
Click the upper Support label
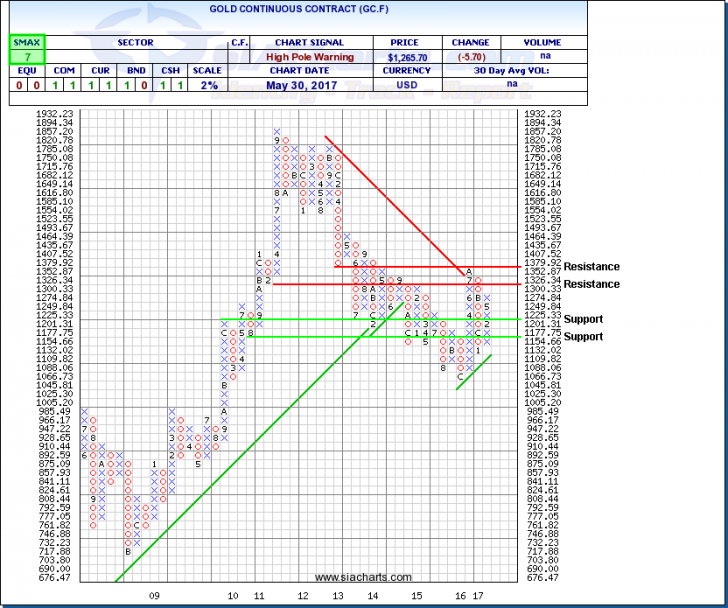click(583, 320)
